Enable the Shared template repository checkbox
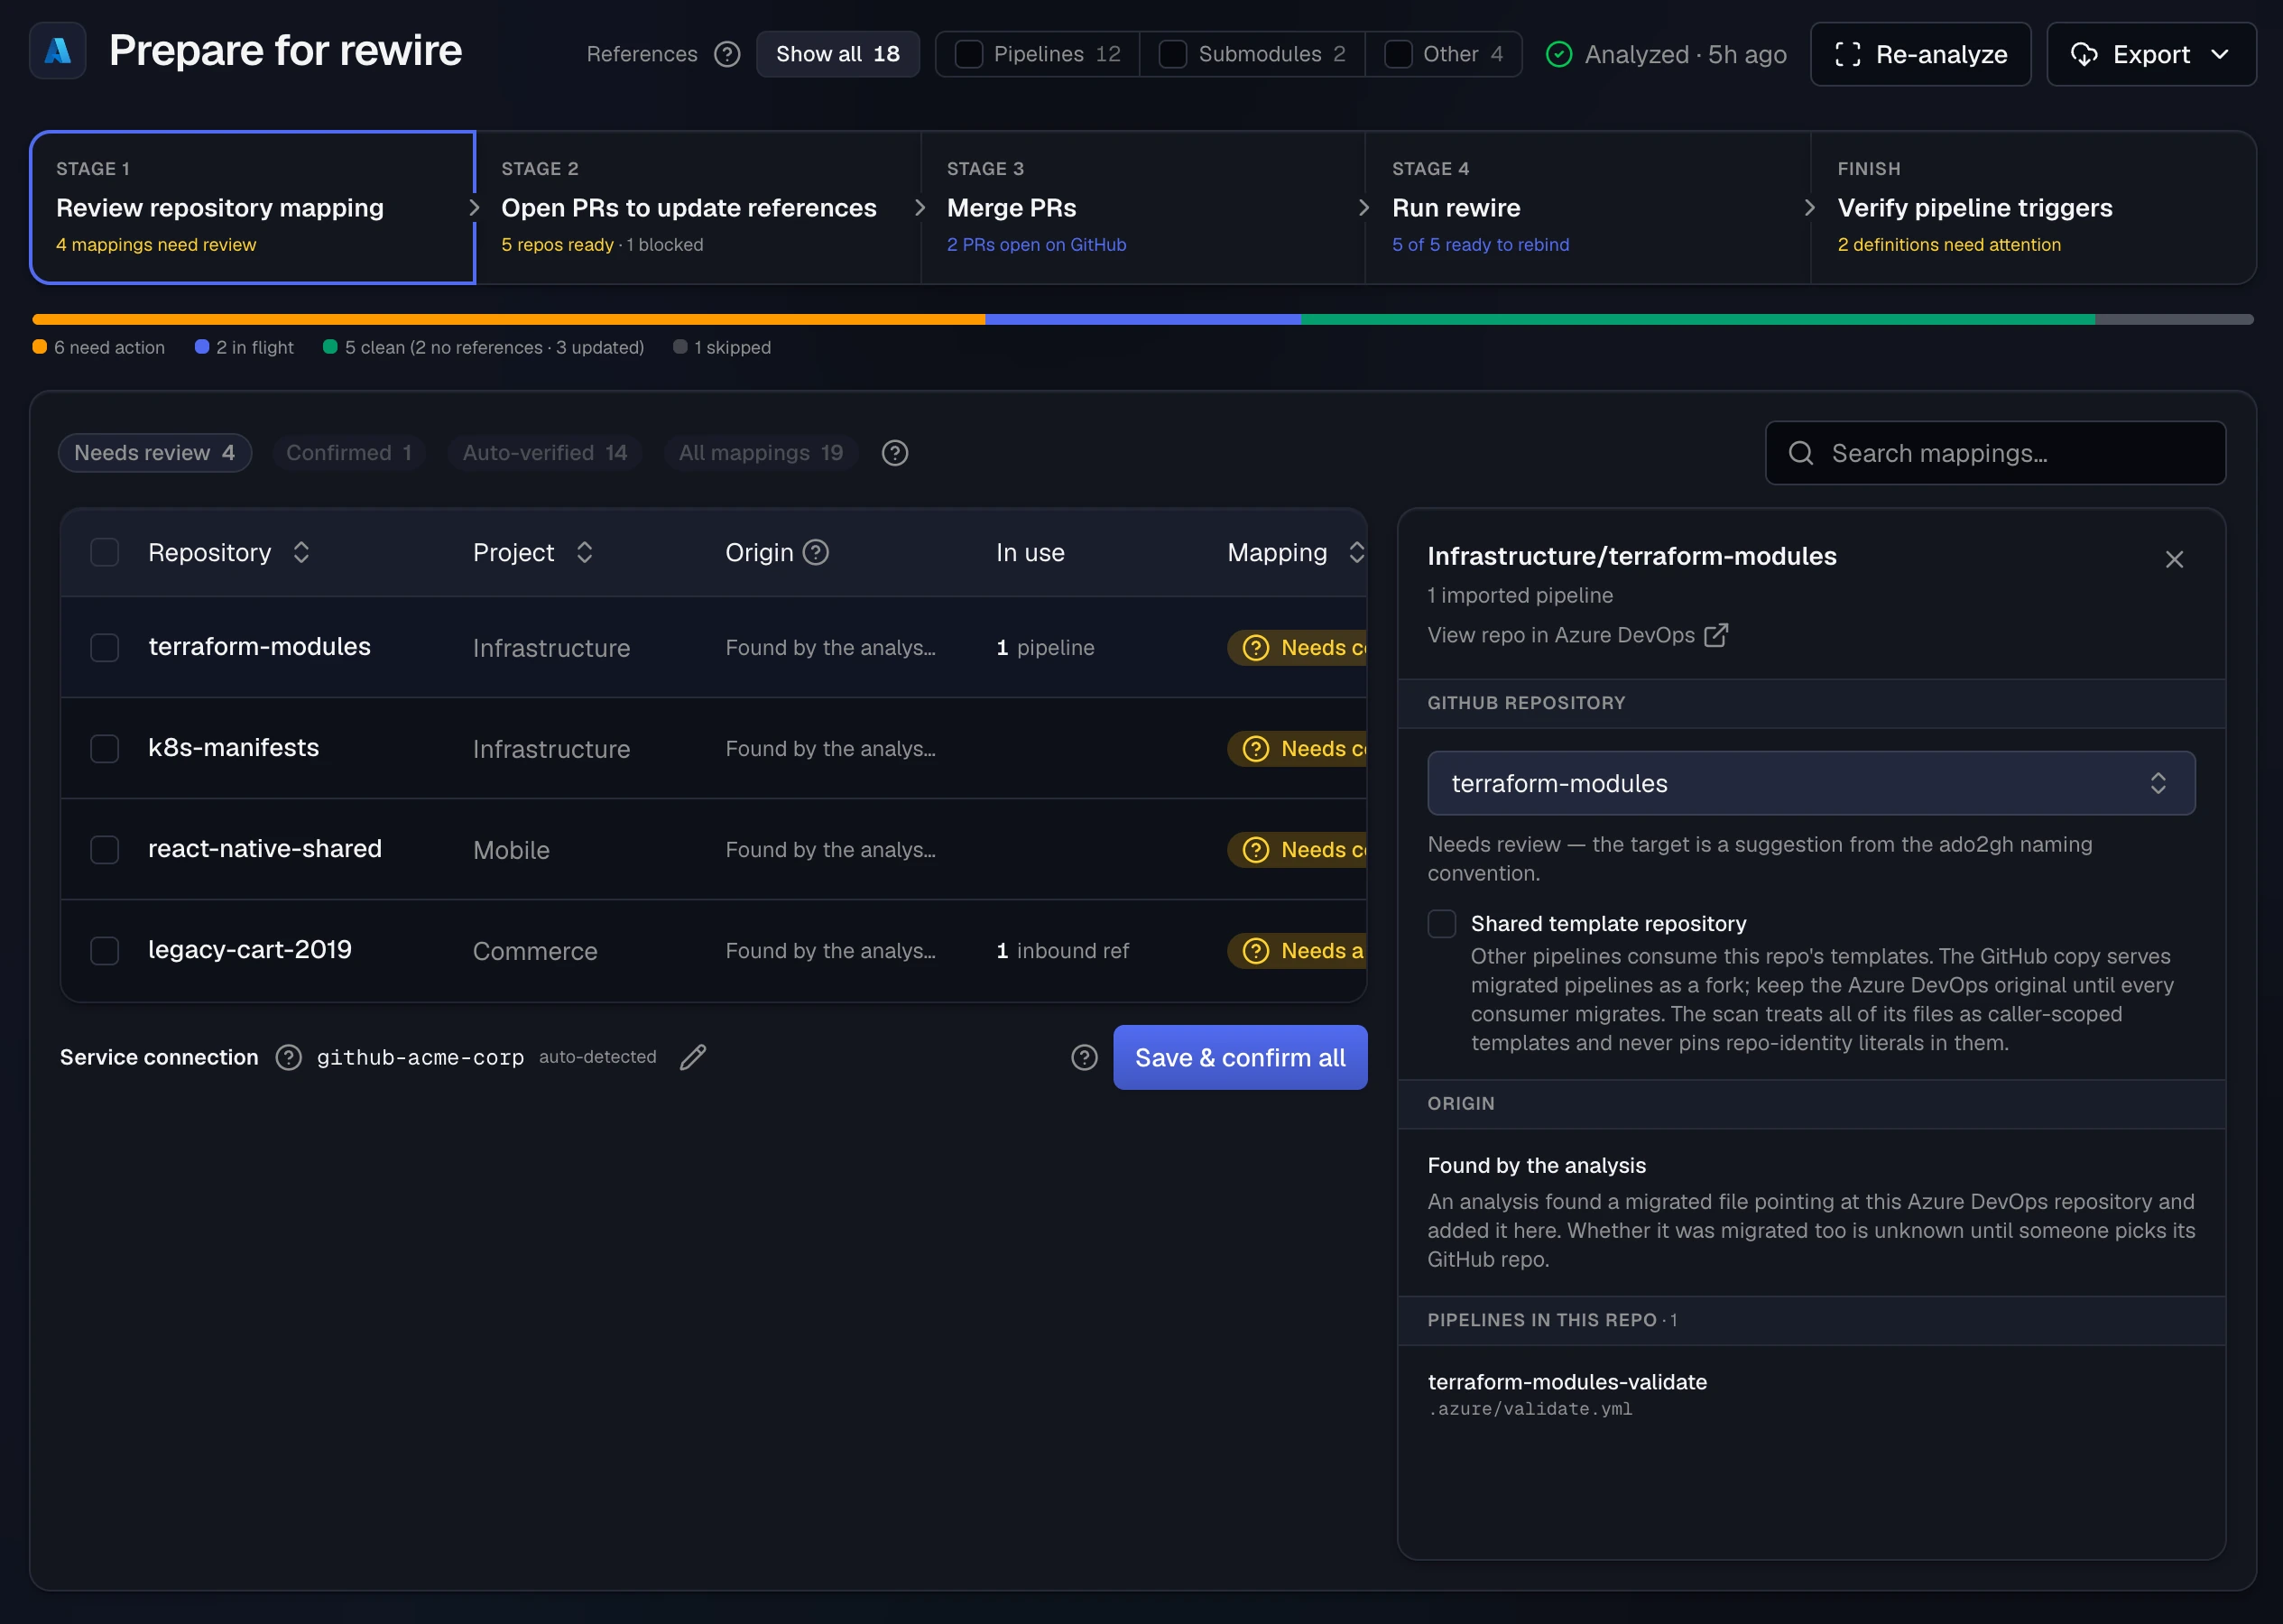Viewport: 2283px width, 1624px height. click(1441, 923)
